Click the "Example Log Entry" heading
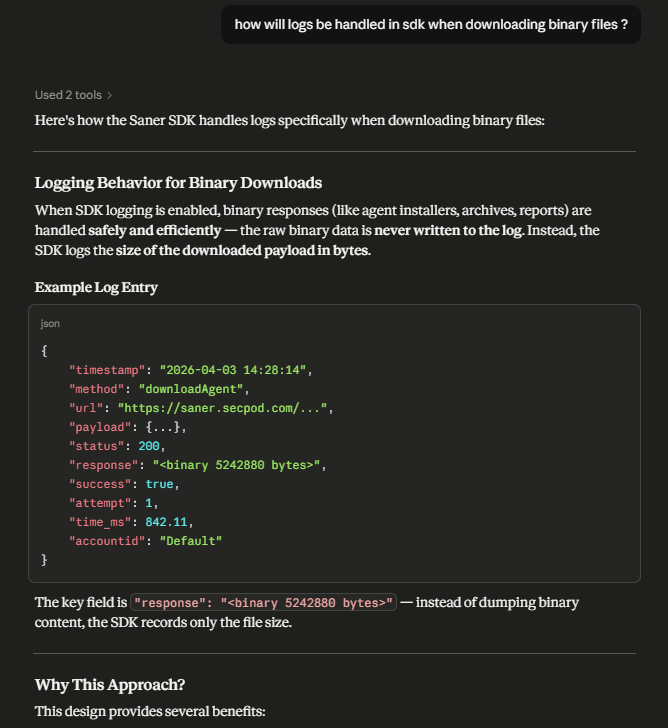668x728 pixels. click(x=96, y=287)
